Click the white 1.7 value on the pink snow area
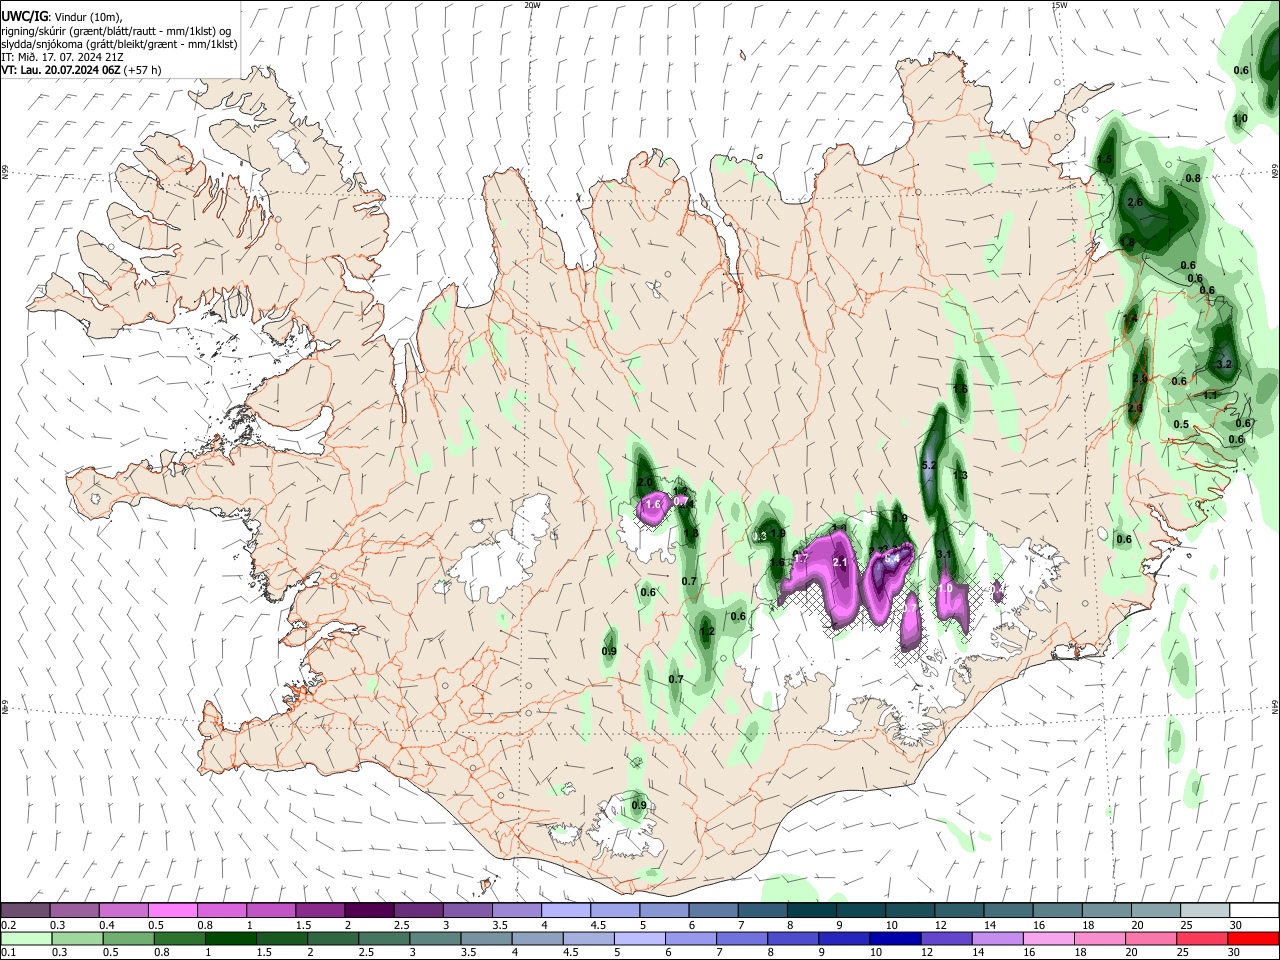Screen dimensions: 1280x960 801,559
